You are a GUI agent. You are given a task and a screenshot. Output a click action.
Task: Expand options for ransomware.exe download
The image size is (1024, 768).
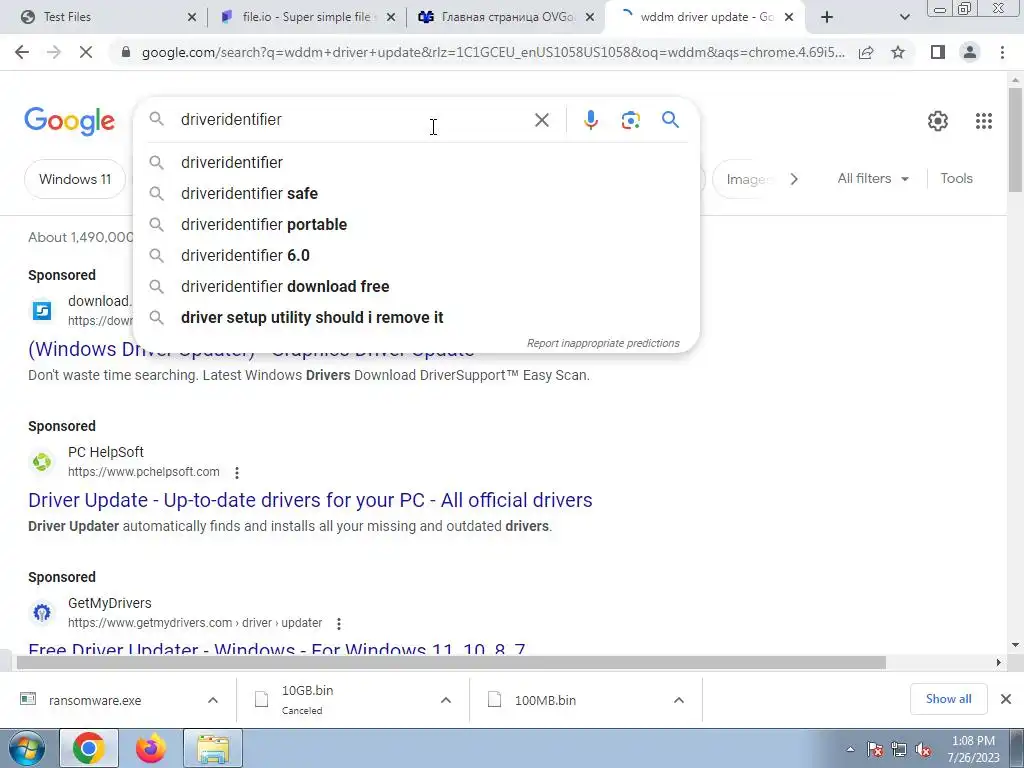tap(213, 700)
